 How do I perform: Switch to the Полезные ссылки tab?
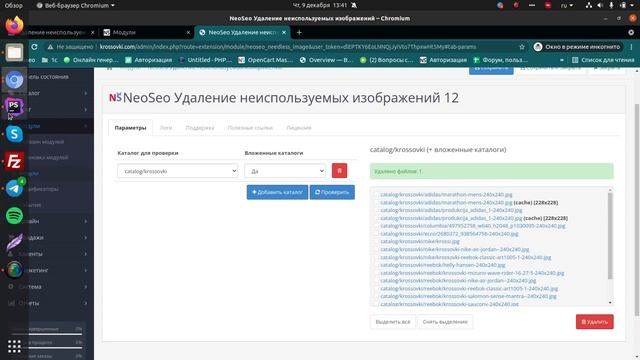click(250, 128)
